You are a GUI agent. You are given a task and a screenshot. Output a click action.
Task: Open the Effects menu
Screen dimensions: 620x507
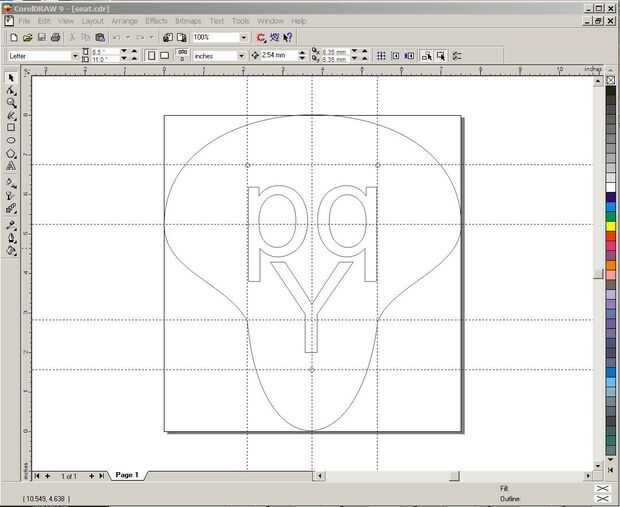[157, 21]
